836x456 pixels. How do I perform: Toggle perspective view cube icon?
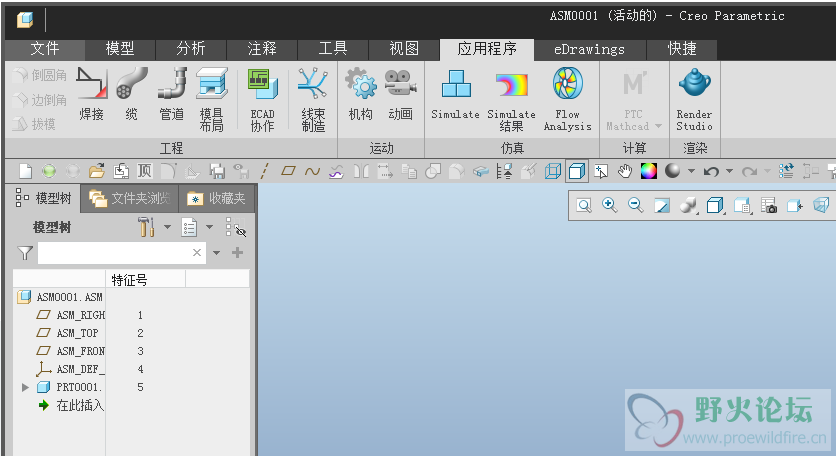tap(821, 205)
